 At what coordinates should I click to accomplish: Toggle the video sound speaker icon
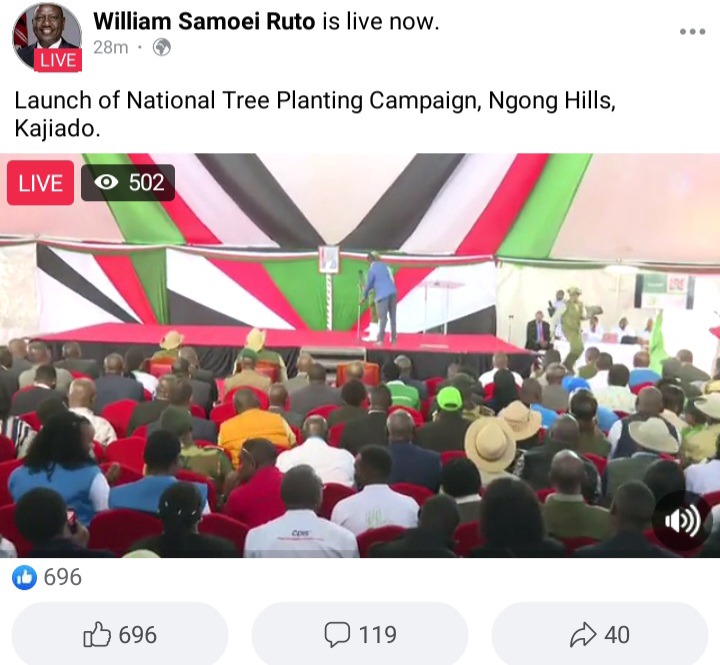tap(682, 521)
